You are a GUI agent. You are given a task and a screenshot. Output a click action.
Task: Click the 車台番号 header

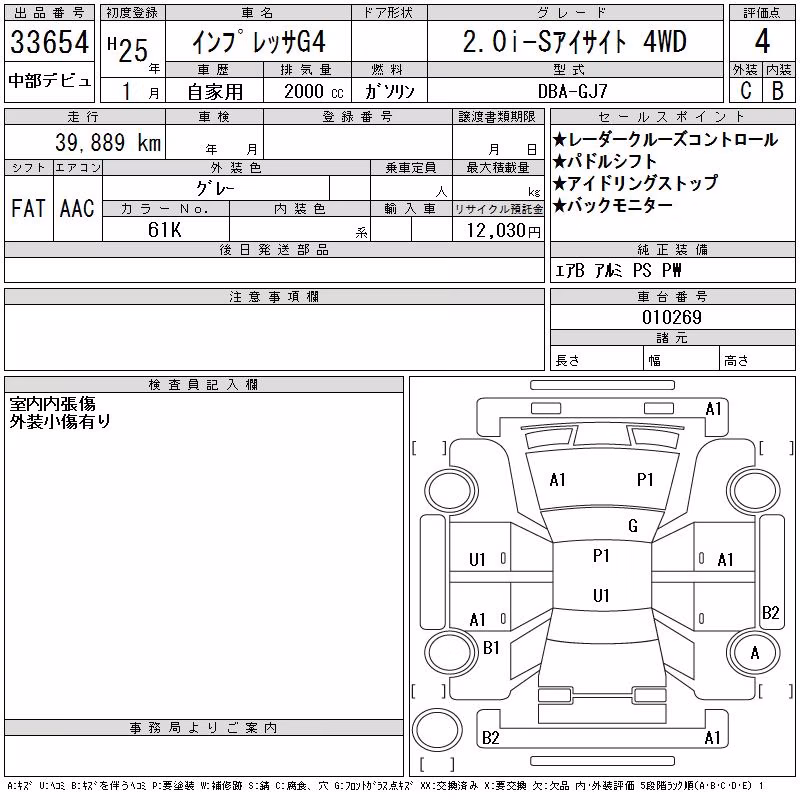tap(672, 296)
